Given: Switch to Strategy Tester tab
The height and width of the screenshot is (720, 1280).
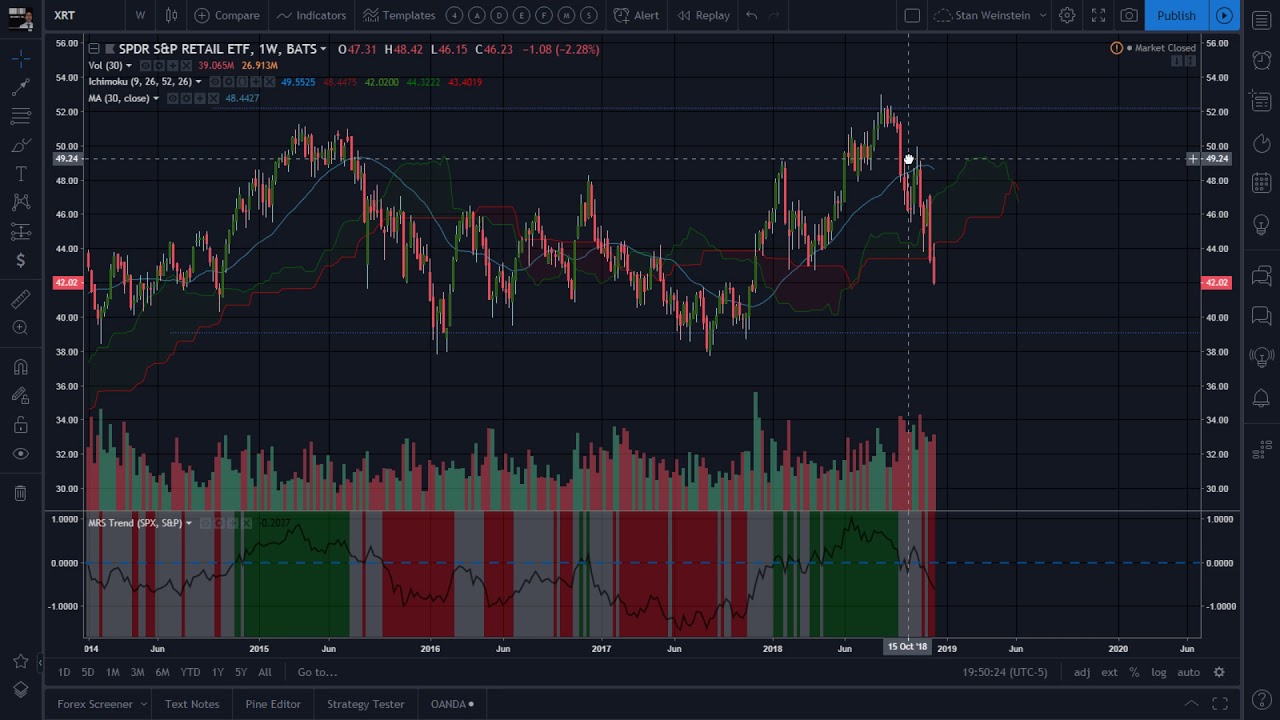Looking at the screenshot, I should pos(365,704).
